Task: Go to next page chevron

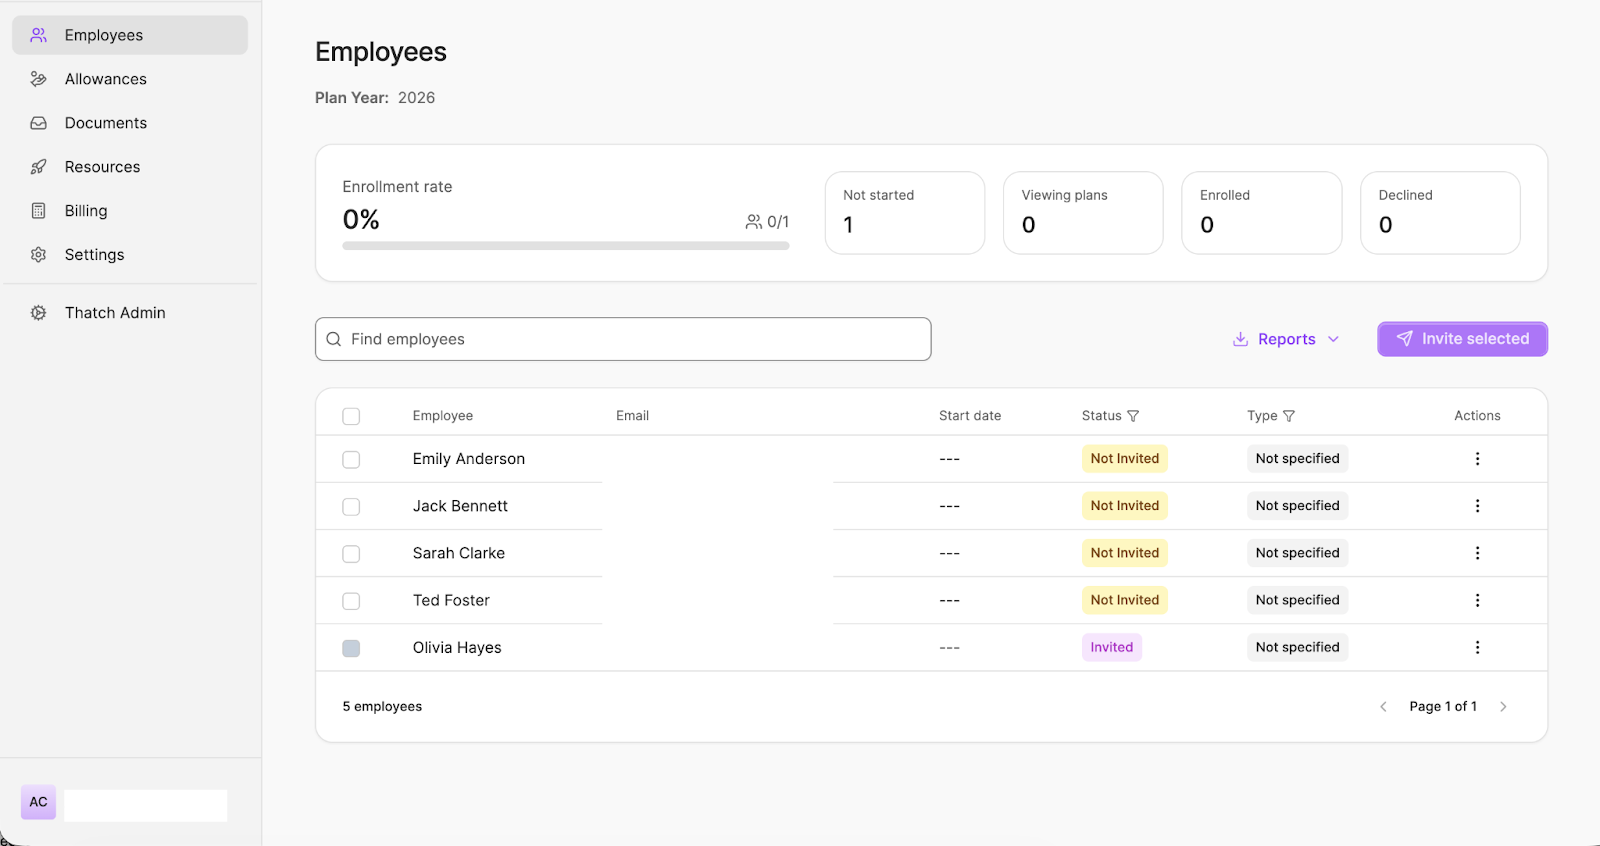Action: coord(1503,707)
